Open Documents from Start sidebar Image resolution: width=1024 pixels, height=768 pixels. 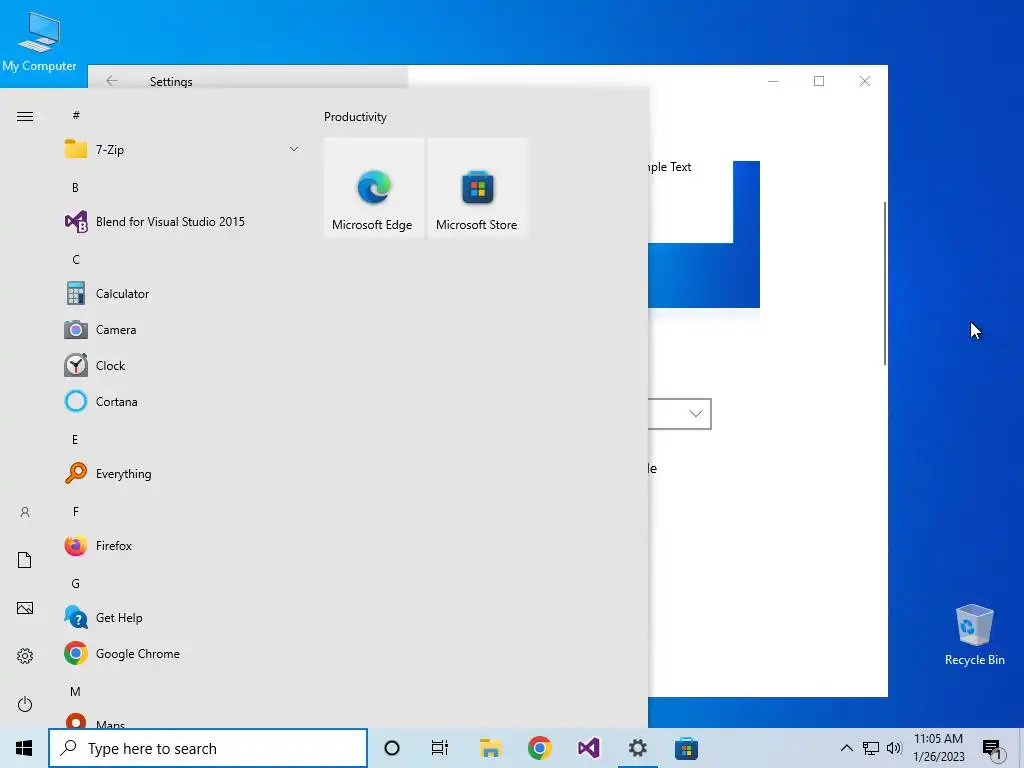(25, 560)
